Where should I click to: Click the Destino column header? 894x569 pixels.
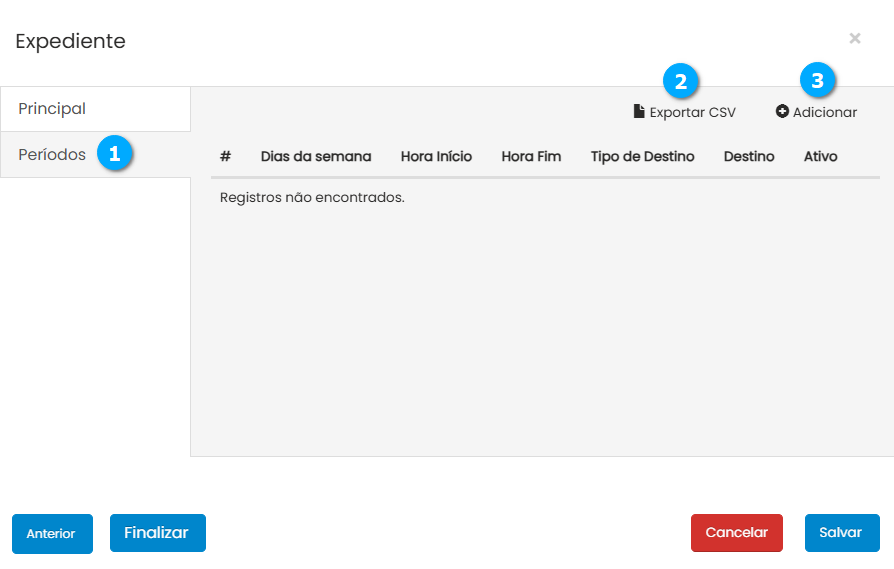[749, 157]
